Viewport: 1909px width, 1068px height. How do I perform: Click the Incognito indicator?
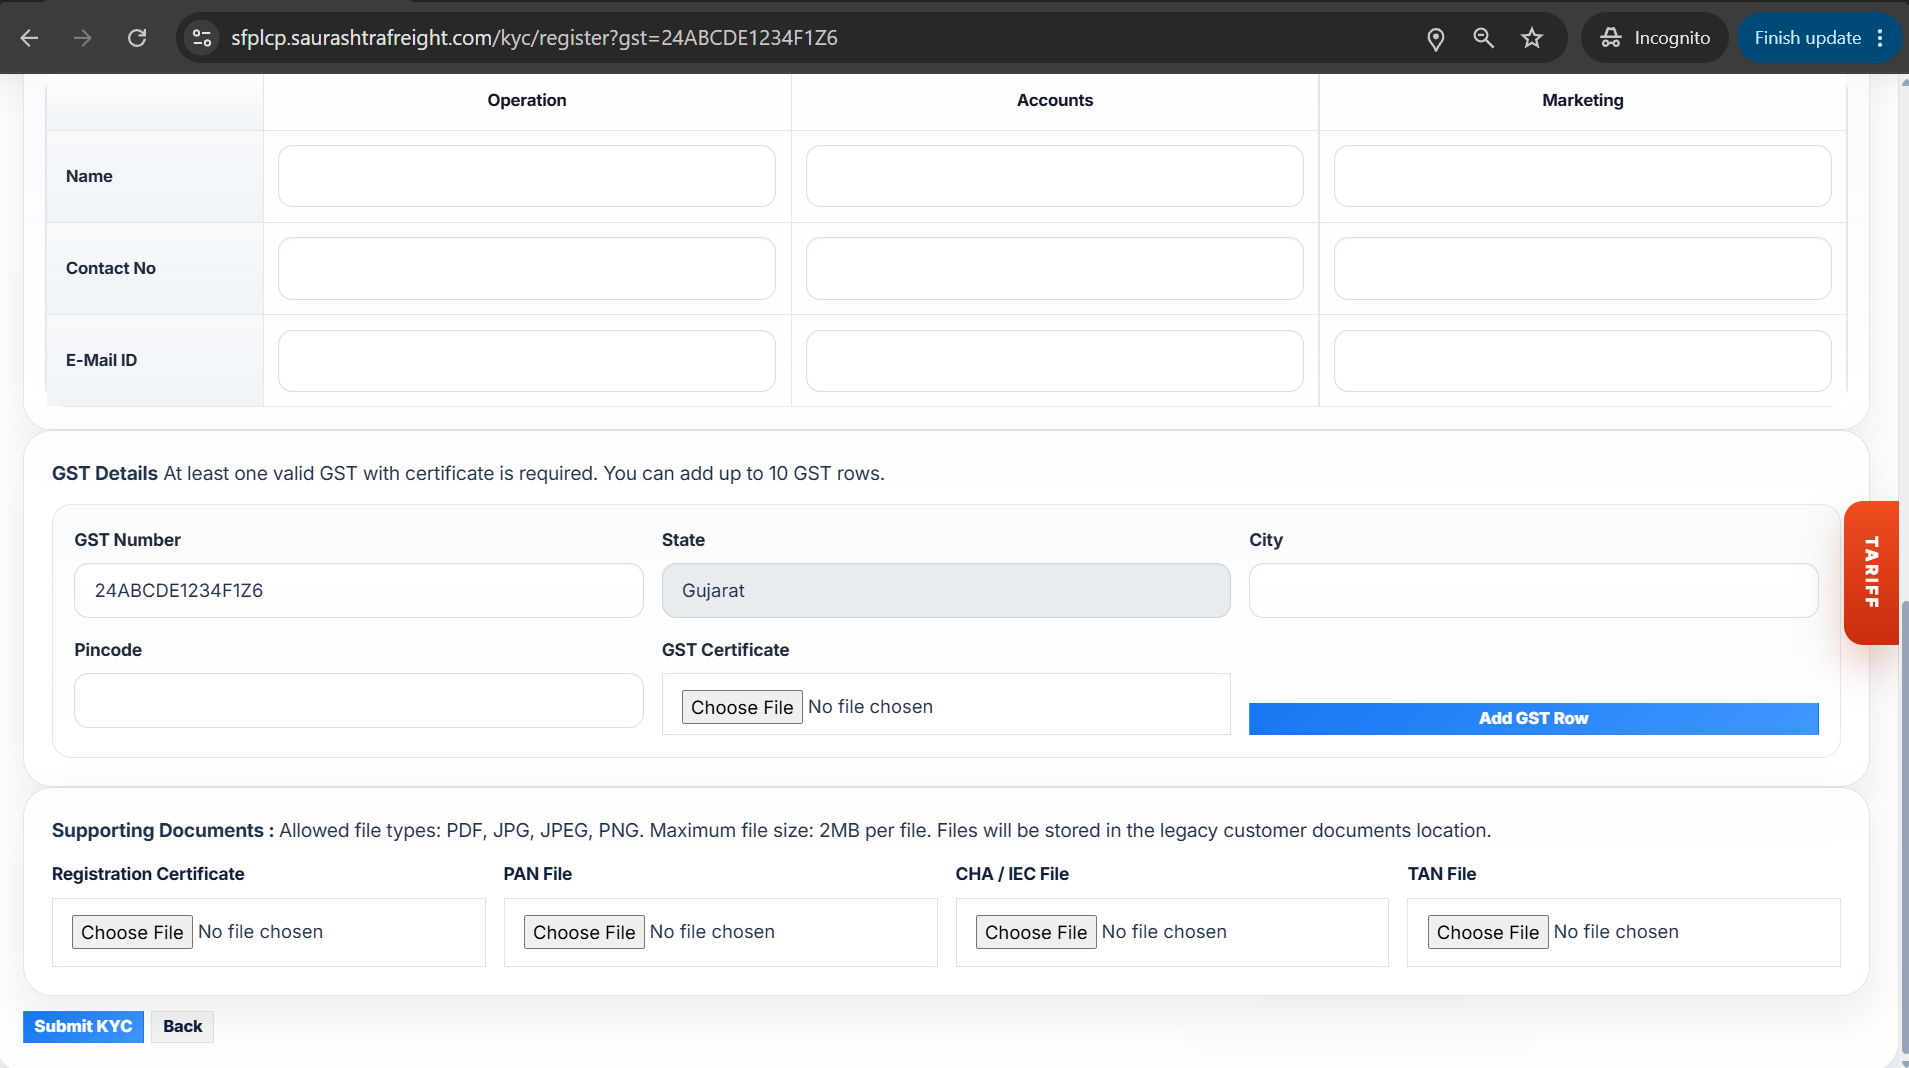tap(1655, 38)
